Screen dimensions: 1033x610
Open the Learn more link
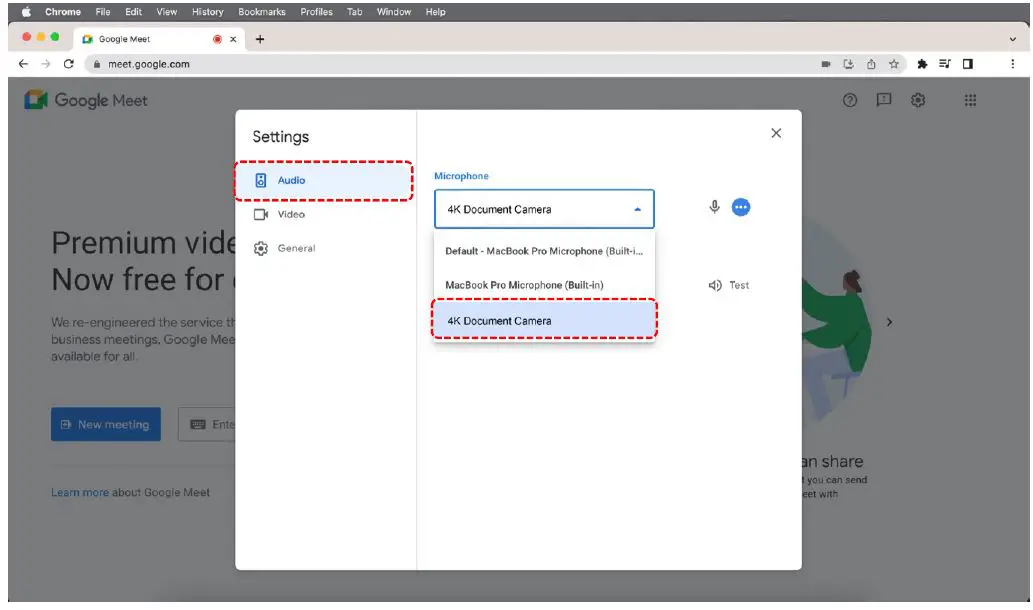tap(80, 492)
